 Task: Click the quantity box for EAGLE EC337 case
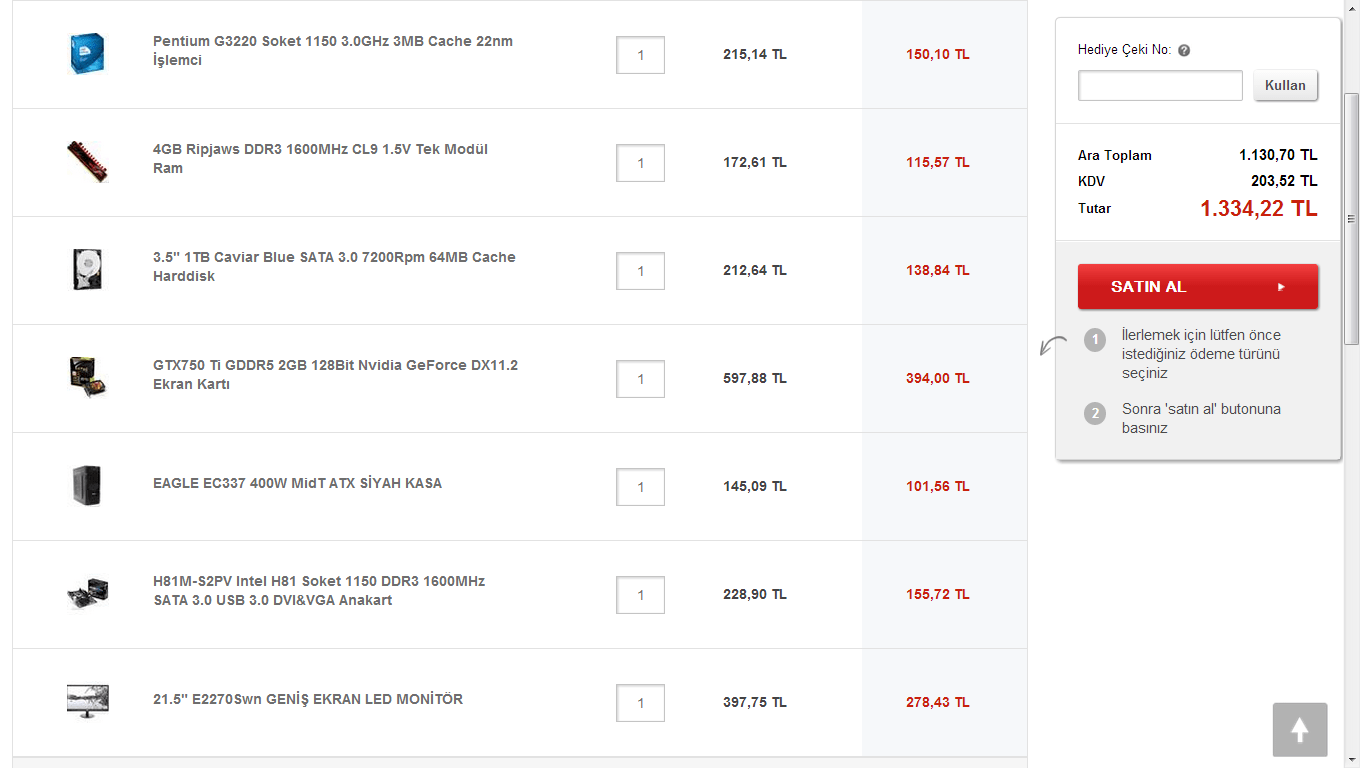click(x=640, y=487)
